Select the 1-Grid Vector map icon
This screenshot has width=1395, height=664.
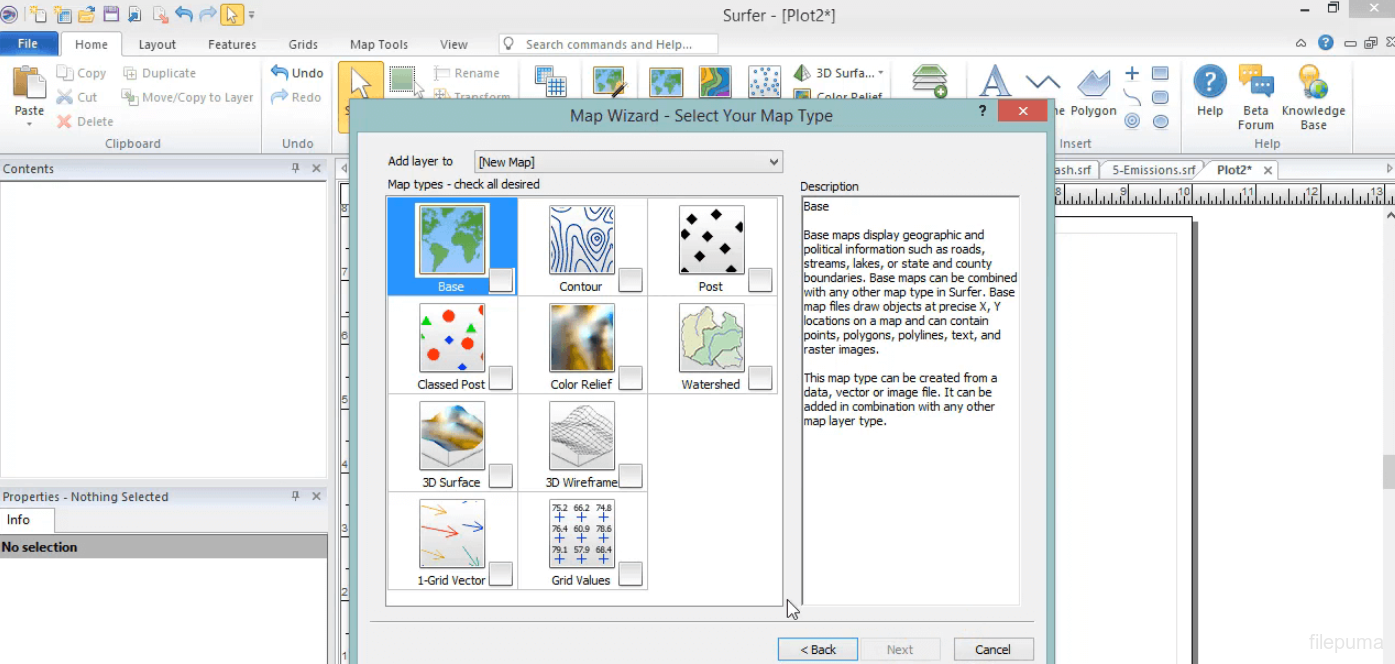click(452, 534)
